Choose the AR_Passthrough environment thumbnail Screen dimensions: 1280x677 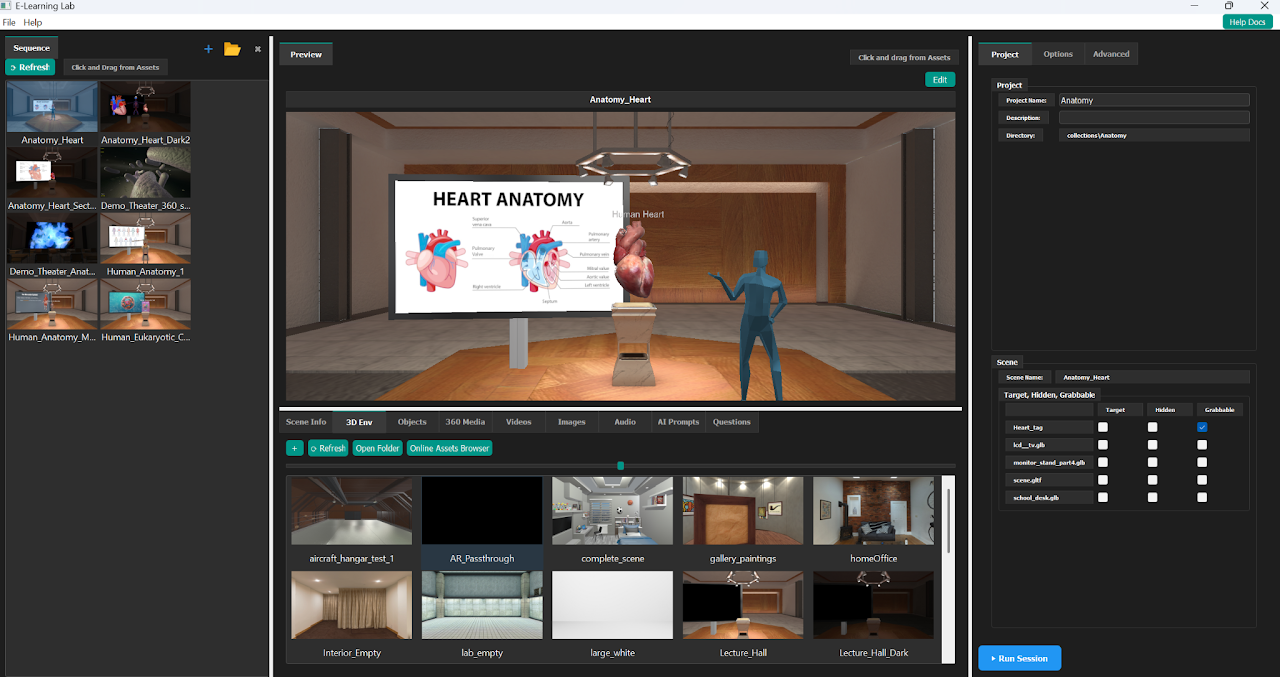click(482, 512)
